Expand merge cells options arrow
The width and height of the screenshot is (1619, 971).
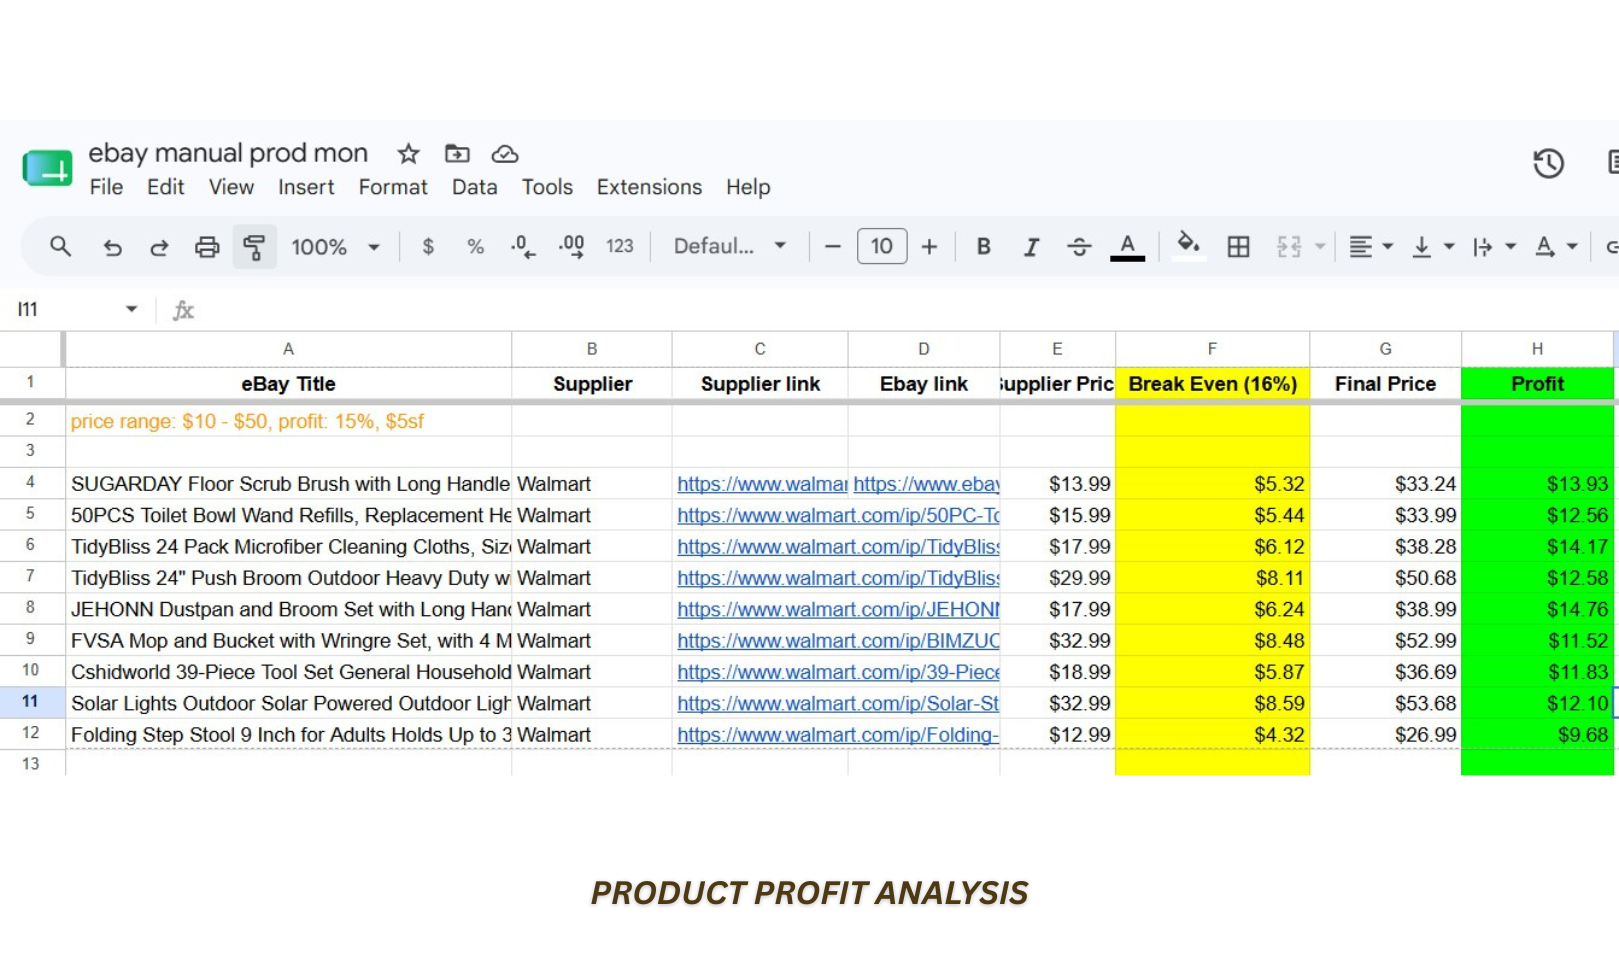coord(1320,247)
